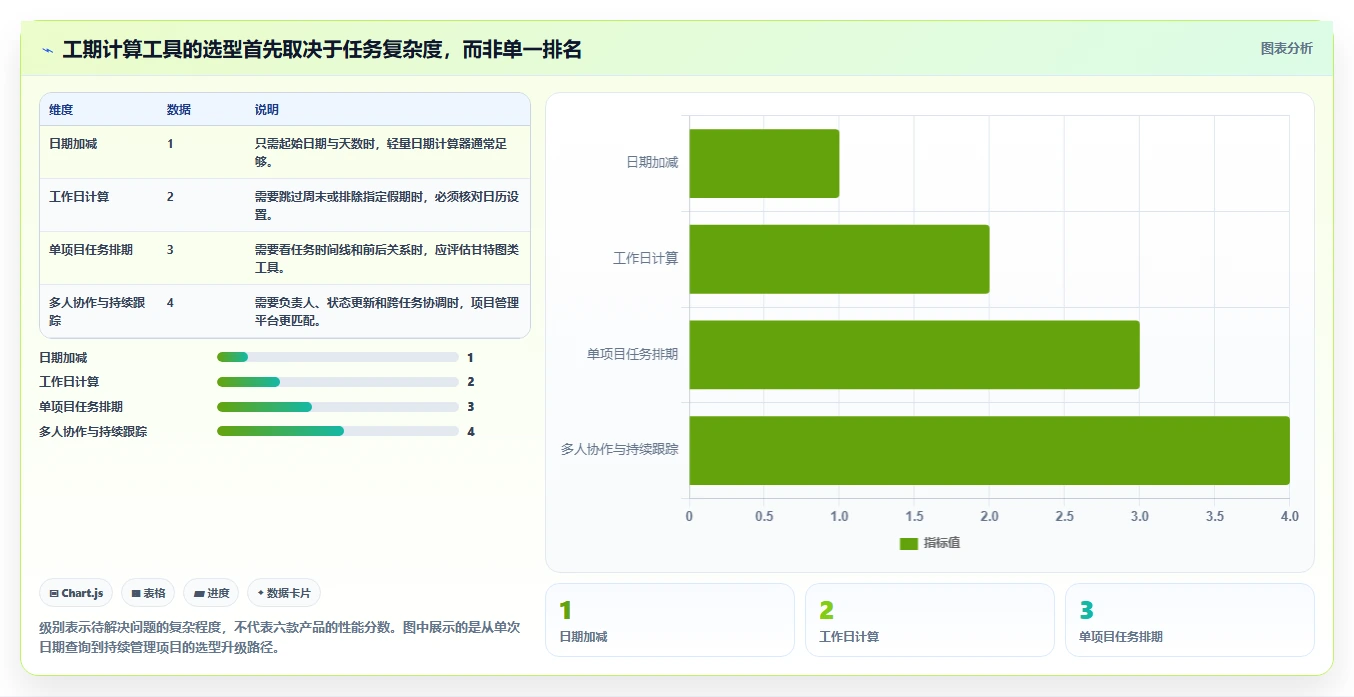Click the lightning icon beside the title
This screenshot has width=1354, height=697.
tap(47, 49)
